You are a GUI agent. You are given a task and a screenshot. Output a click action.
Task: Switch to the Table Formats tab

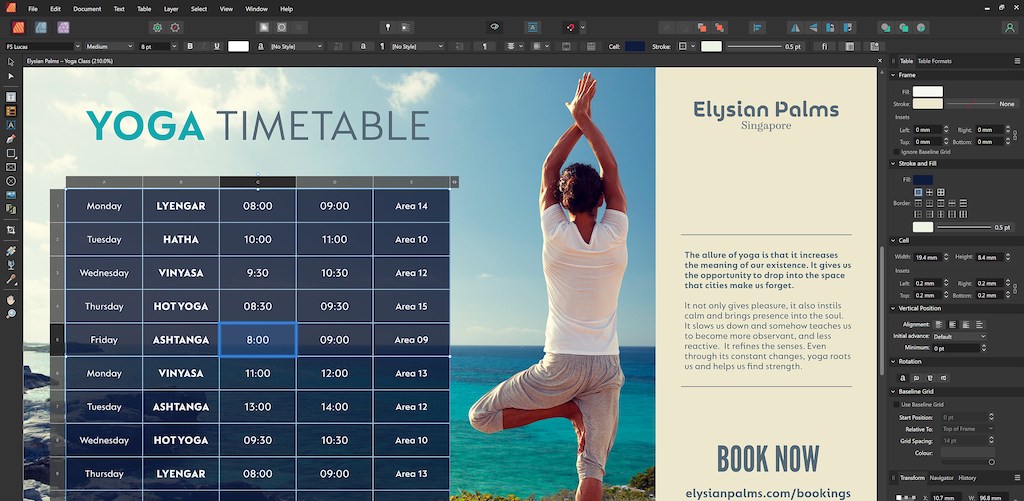pyautogui.click(x=935, y=61)
